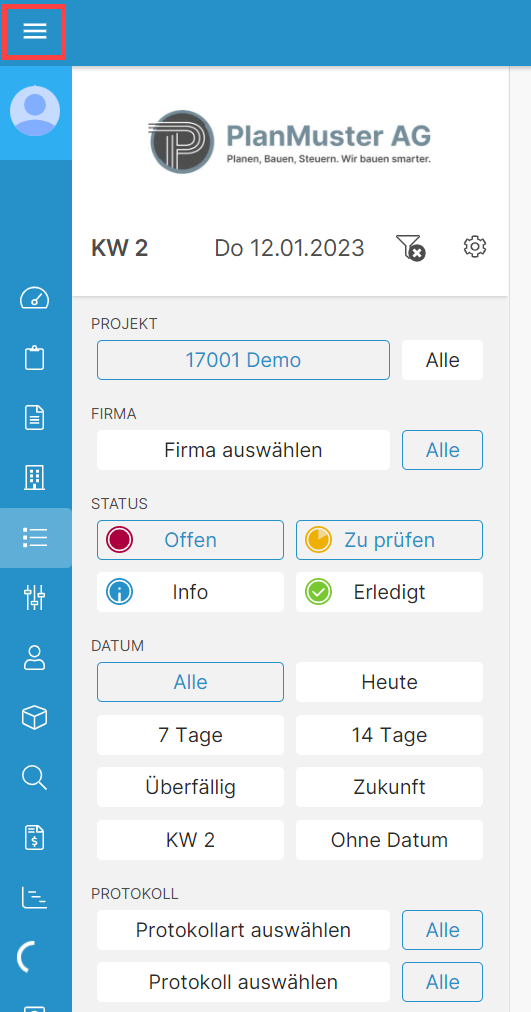Open the dashboard speedometer icon

[35, 298]
